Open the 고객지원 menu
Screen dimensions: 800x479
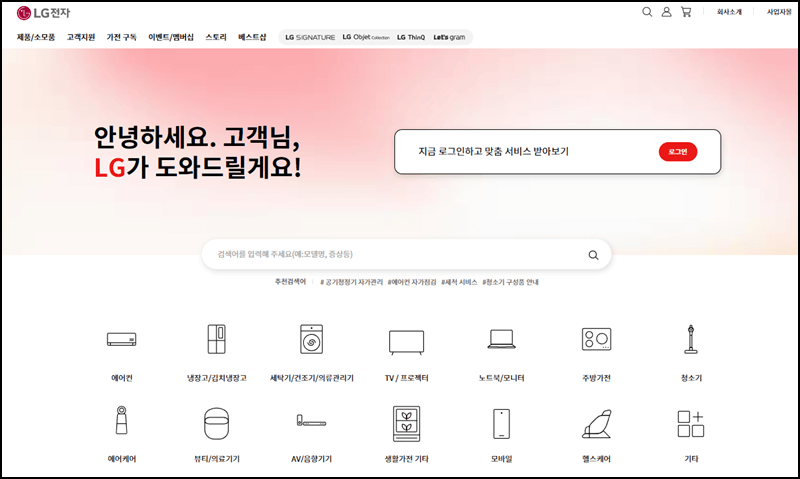[x=81, y=37]
